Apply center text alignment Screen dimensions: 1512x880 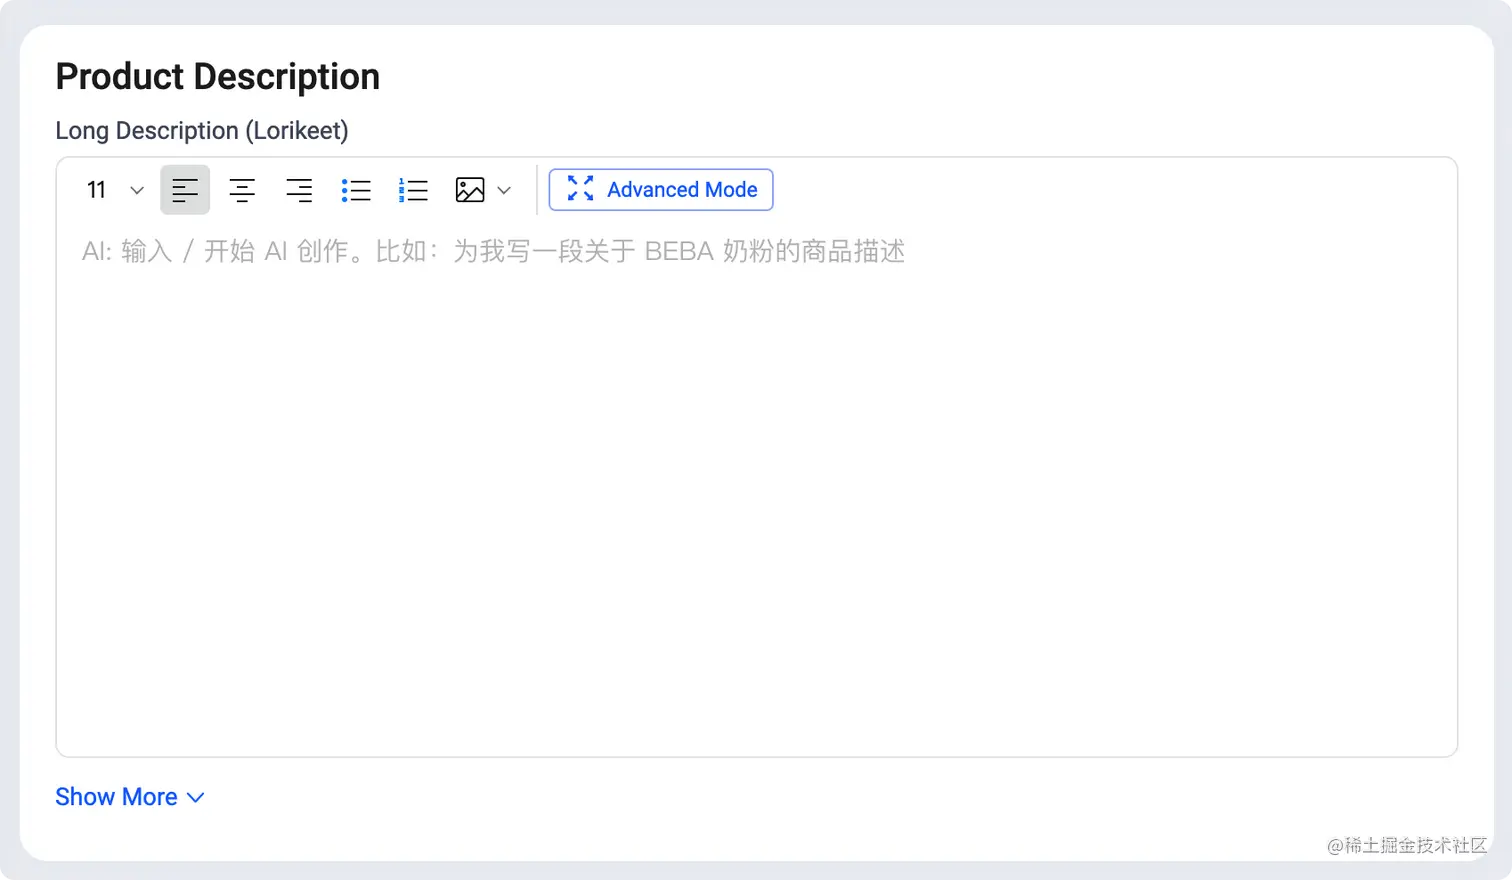[242, 190]
